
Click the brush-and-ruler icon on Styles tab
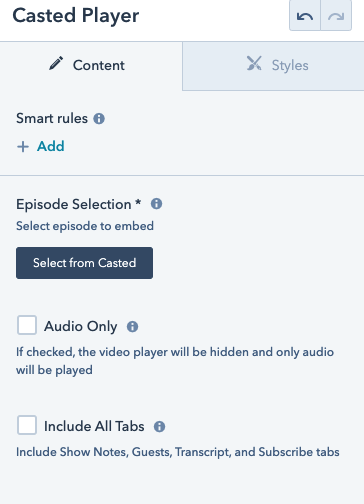[x=254, y=63]
